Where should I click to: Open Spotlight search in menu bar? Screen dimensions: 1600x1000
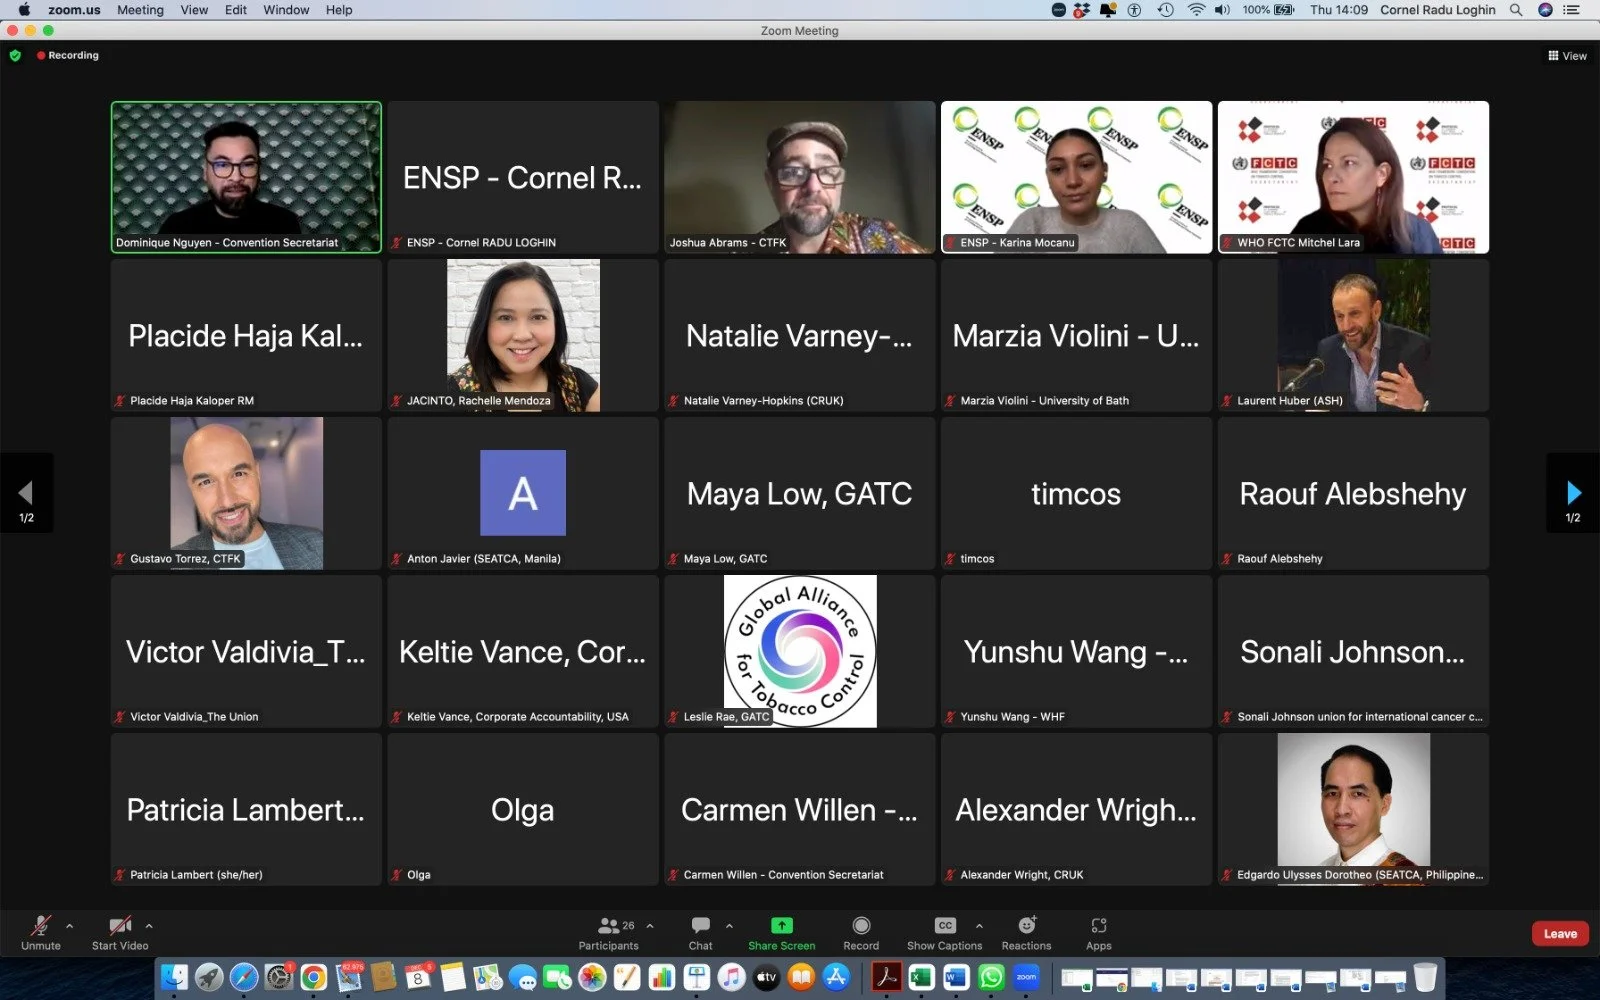(1516, 10)
